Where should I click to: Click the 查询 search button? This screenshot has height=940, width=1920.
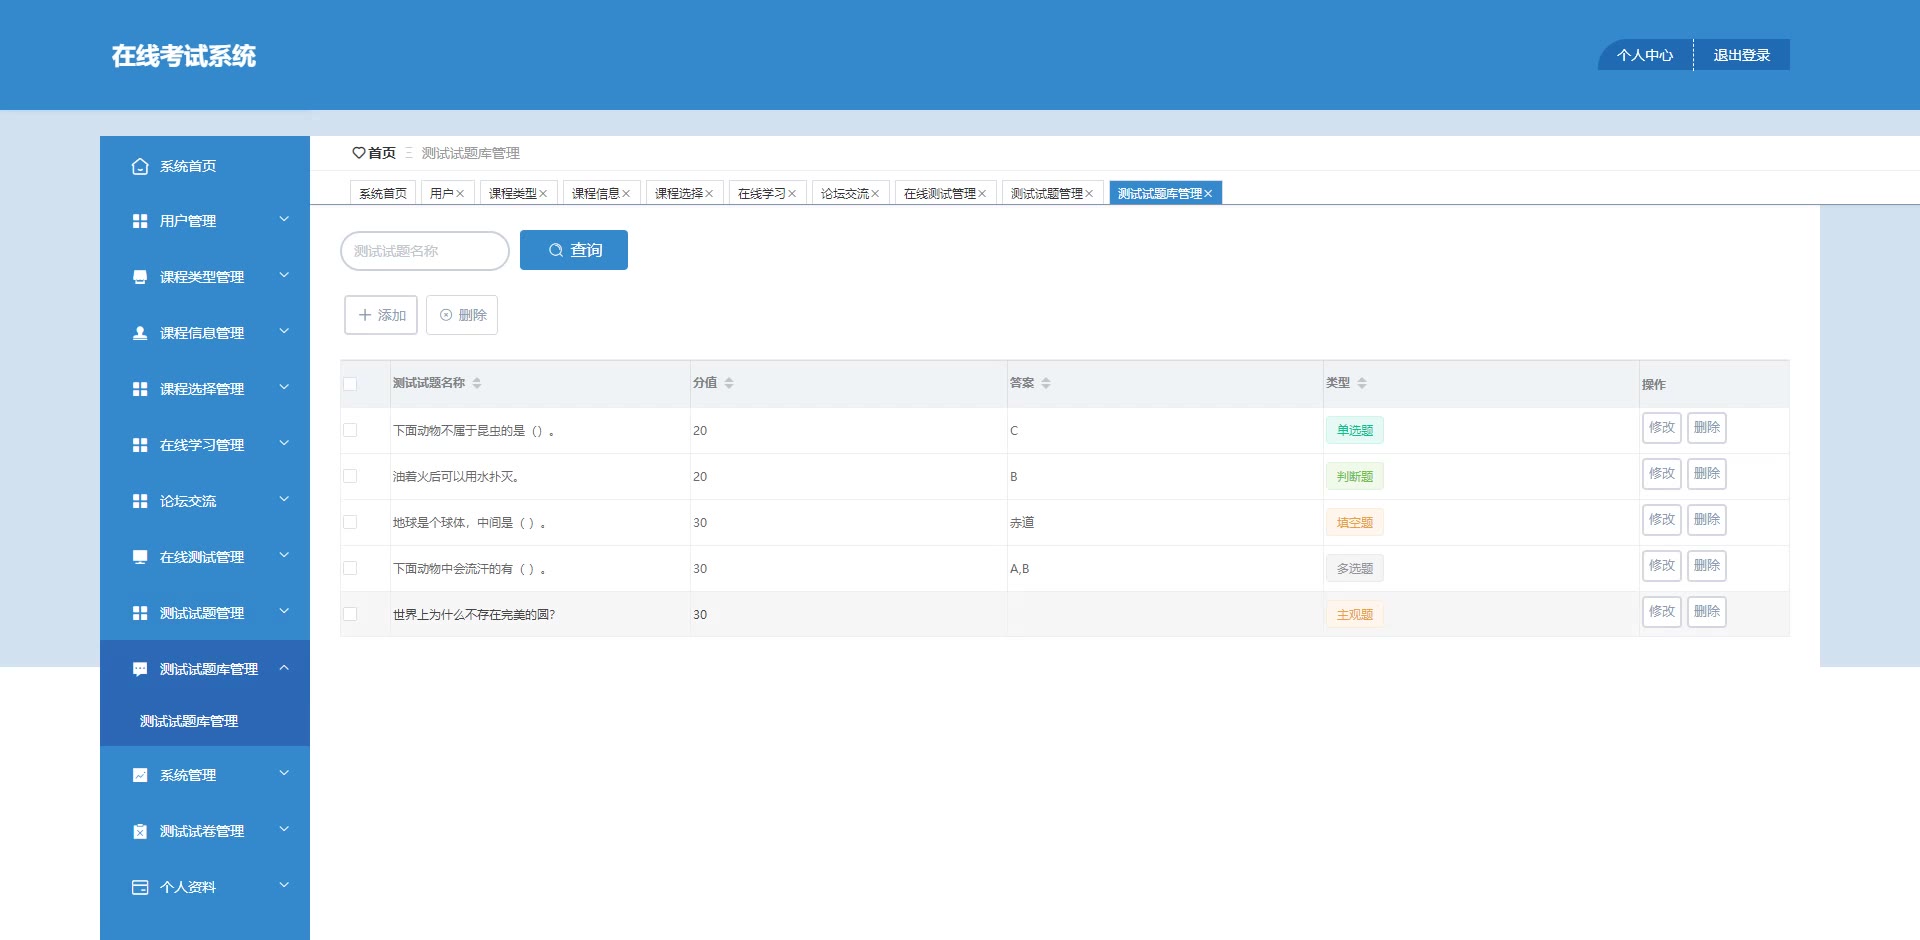coord(574,250)
